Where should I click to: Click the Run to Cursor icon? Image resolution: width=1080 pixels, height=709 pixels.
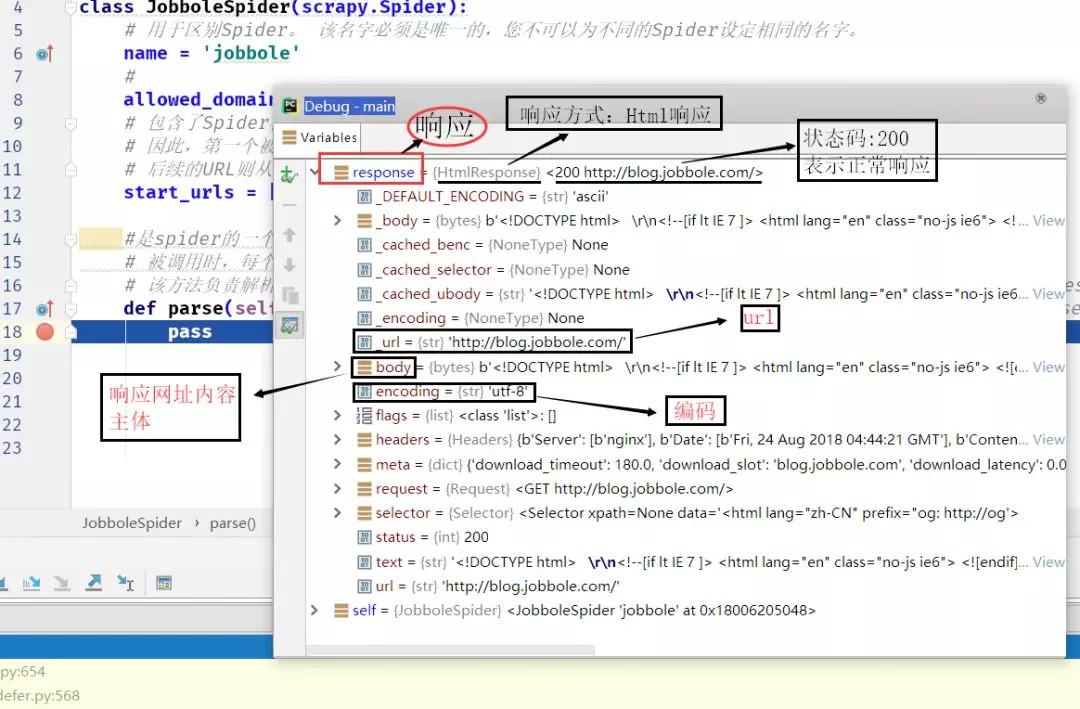(x=125, y=583)
